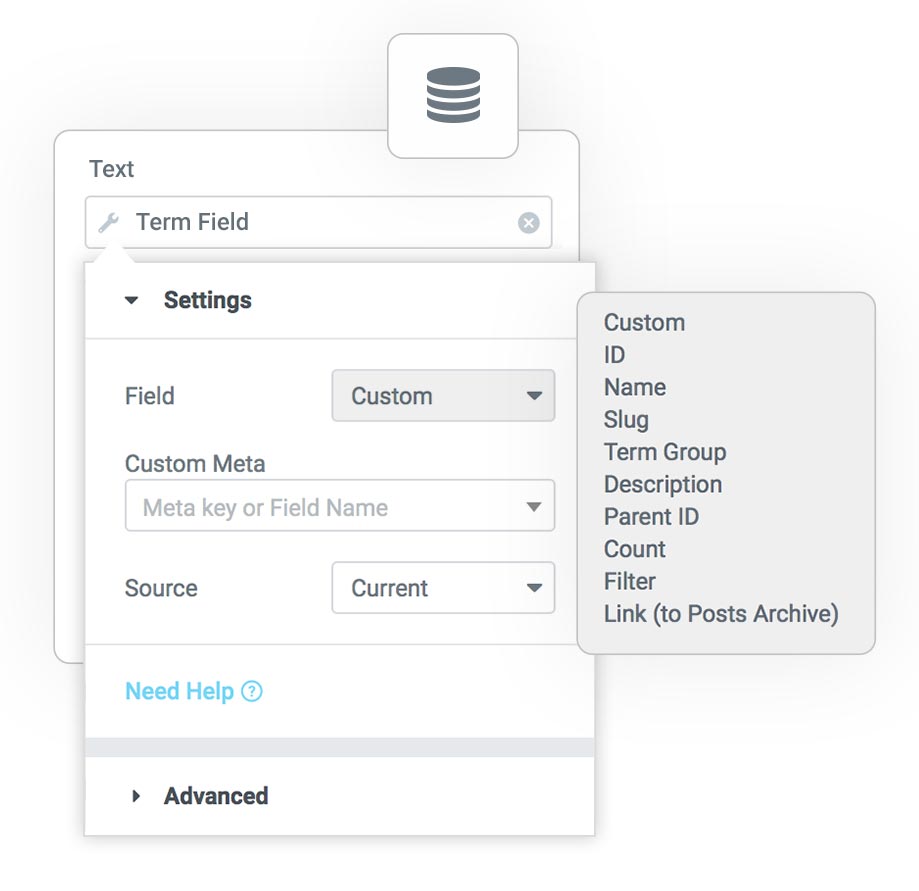Screen dimensions: 919x891
Task: Click the Meta key or Field Name input
Action: click(x=340, y=506)
